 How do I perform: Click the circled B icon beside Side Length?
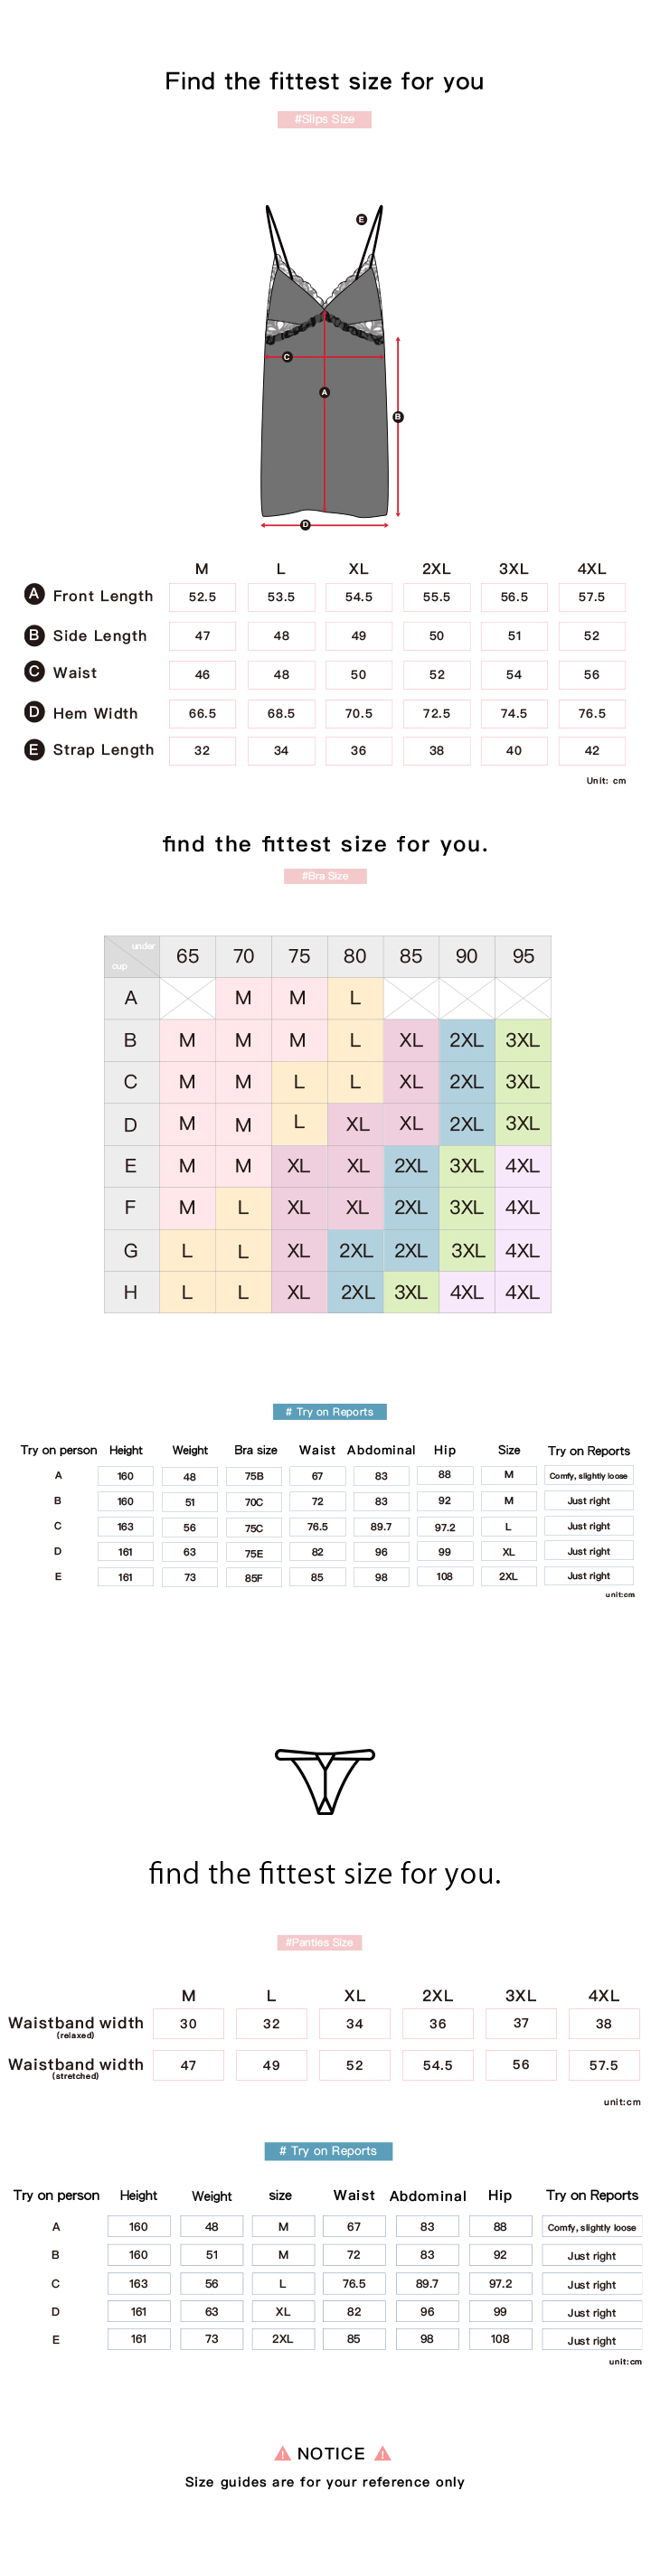point(34,634)
